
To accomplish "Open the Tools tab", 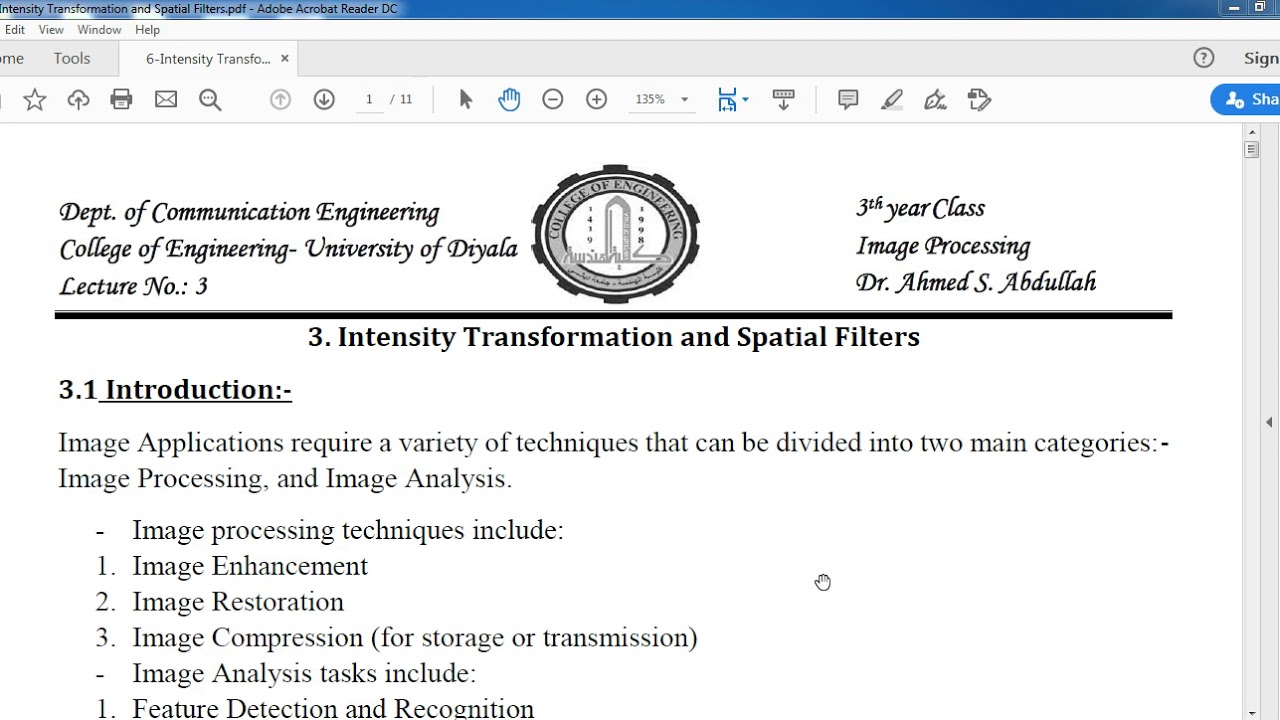I will (x=72, y=58).
